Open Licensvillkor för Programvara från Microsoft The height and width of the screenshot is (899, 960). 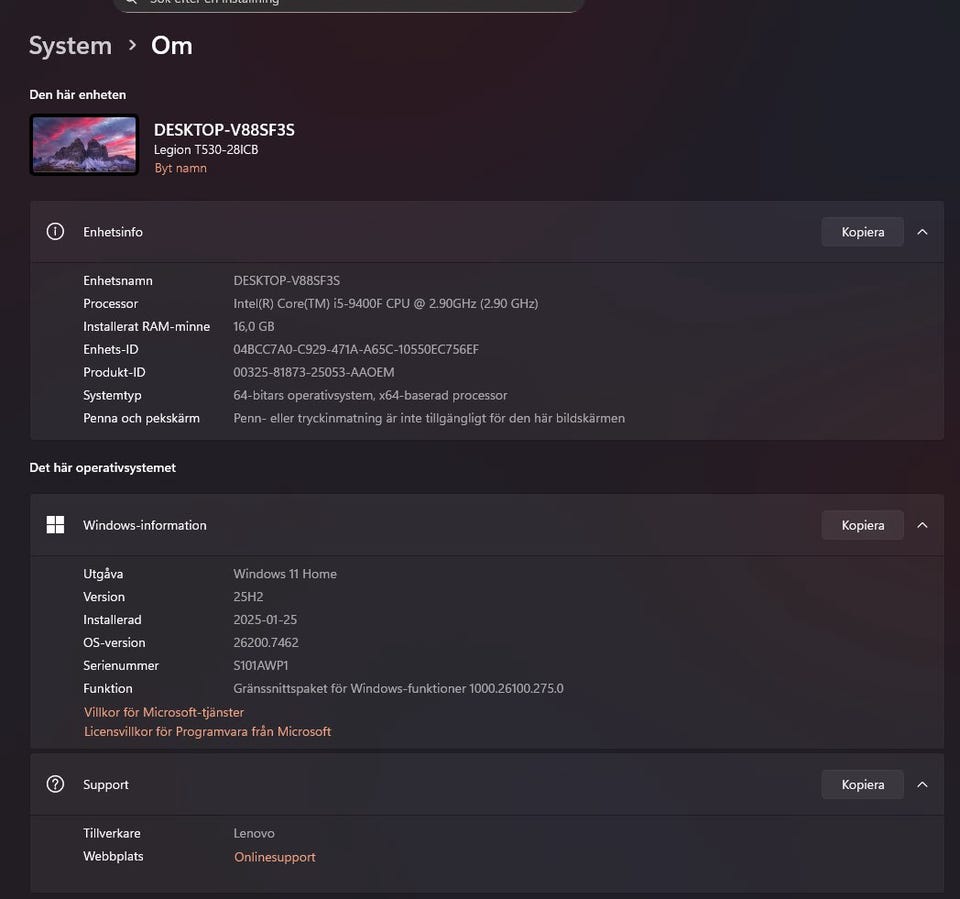(x=208, y=731)
